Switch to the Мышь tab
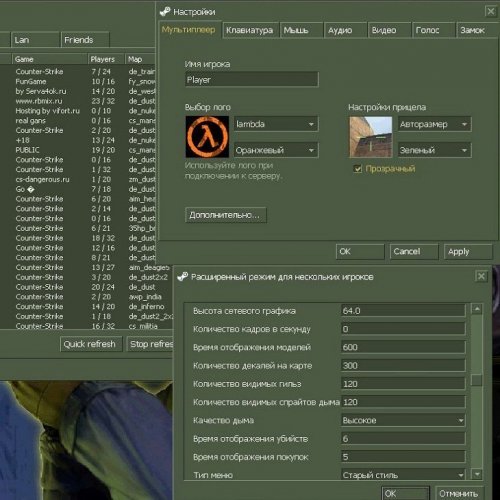Screen dimensions: 500x500 coord(302,30)
